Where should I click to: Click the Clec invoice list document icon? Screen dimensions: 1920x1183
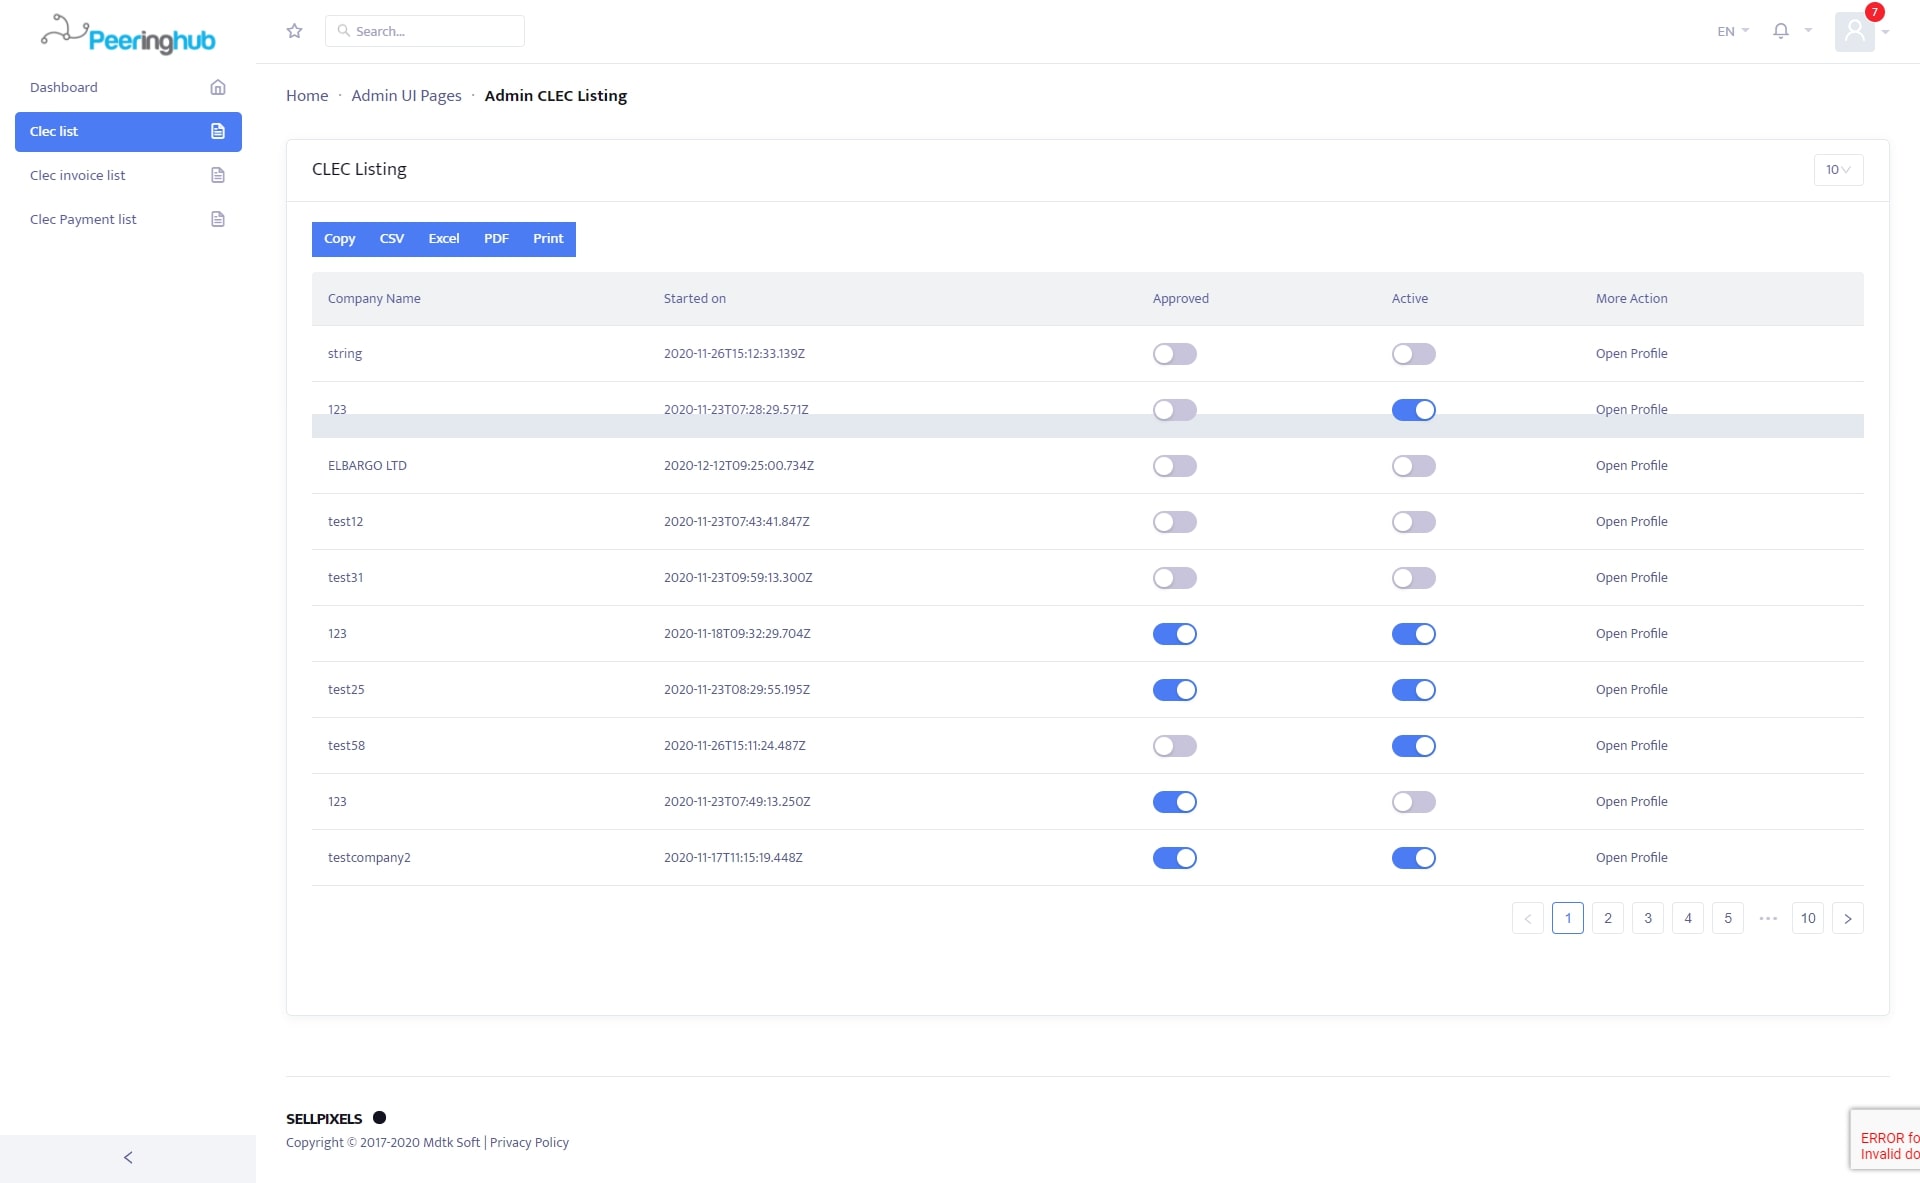point(217,175)
